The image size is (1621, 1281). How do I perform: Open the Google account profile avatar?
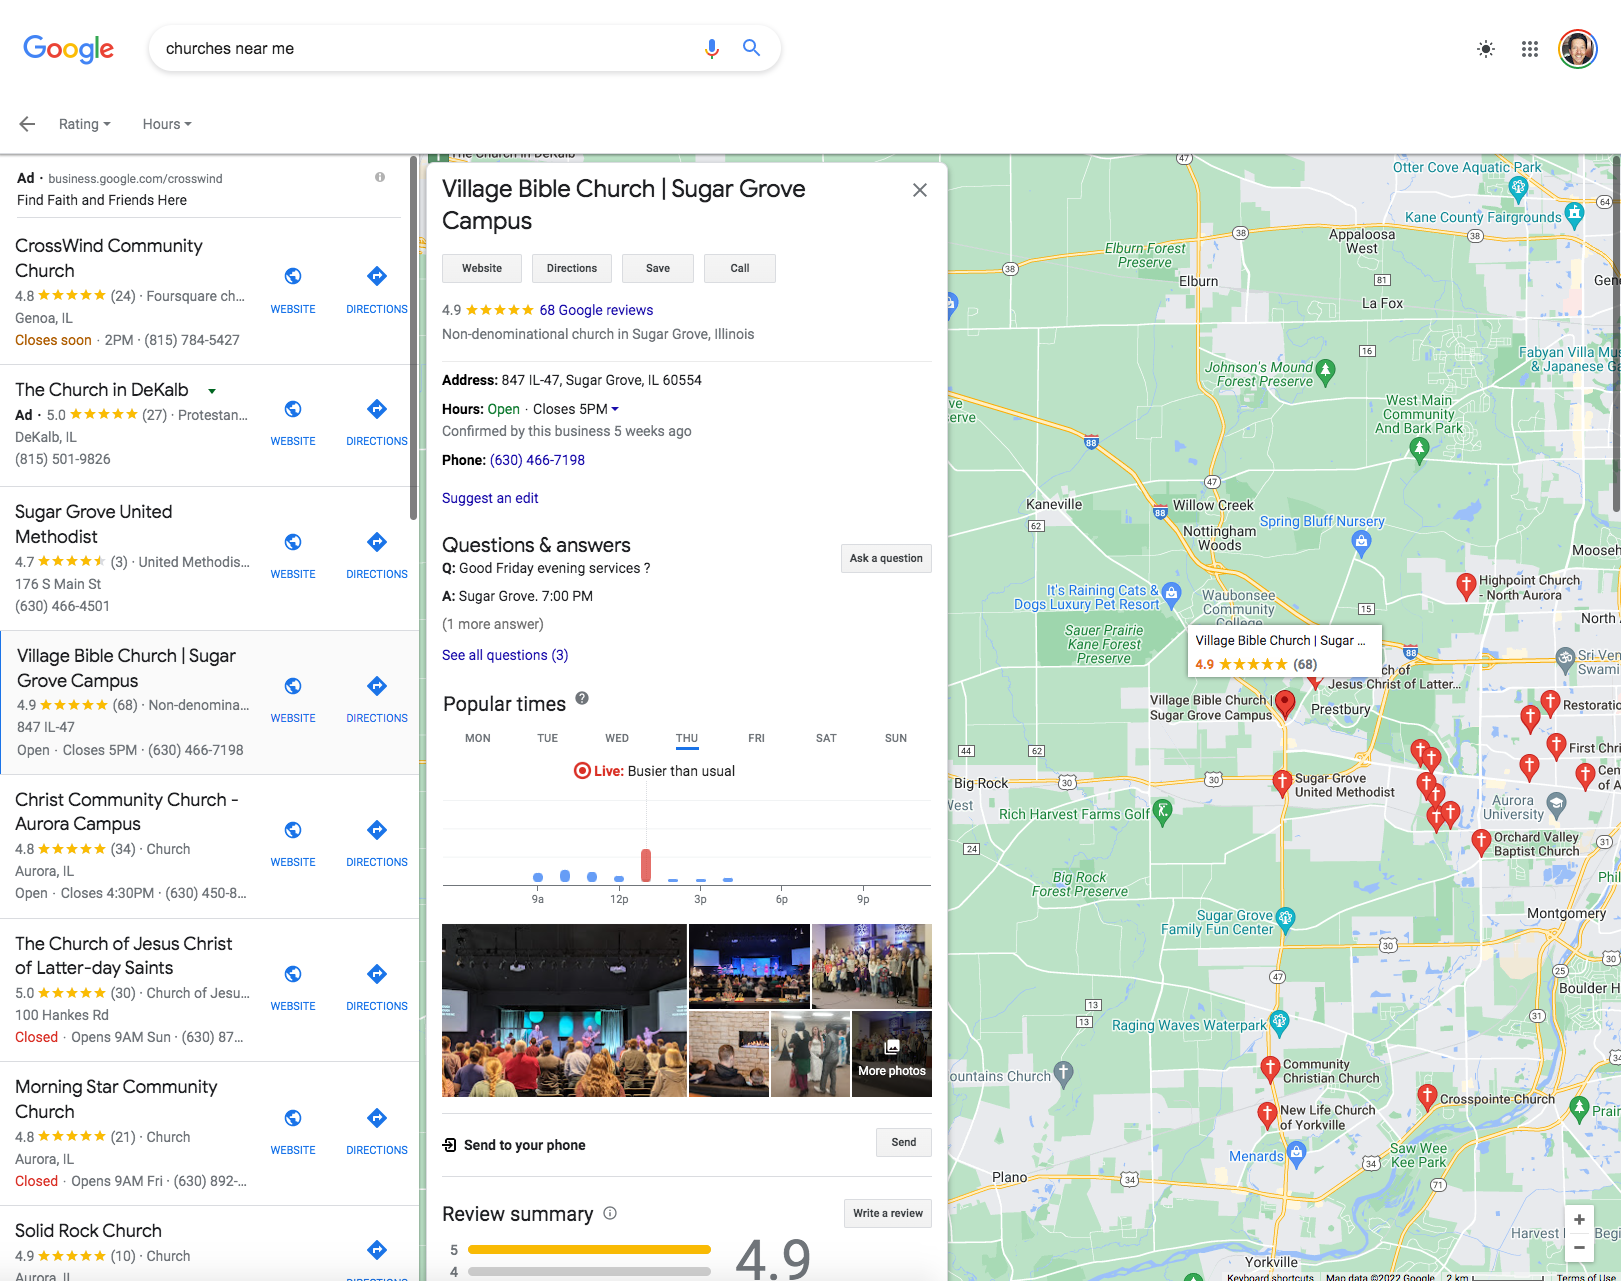pos(1578,49)
